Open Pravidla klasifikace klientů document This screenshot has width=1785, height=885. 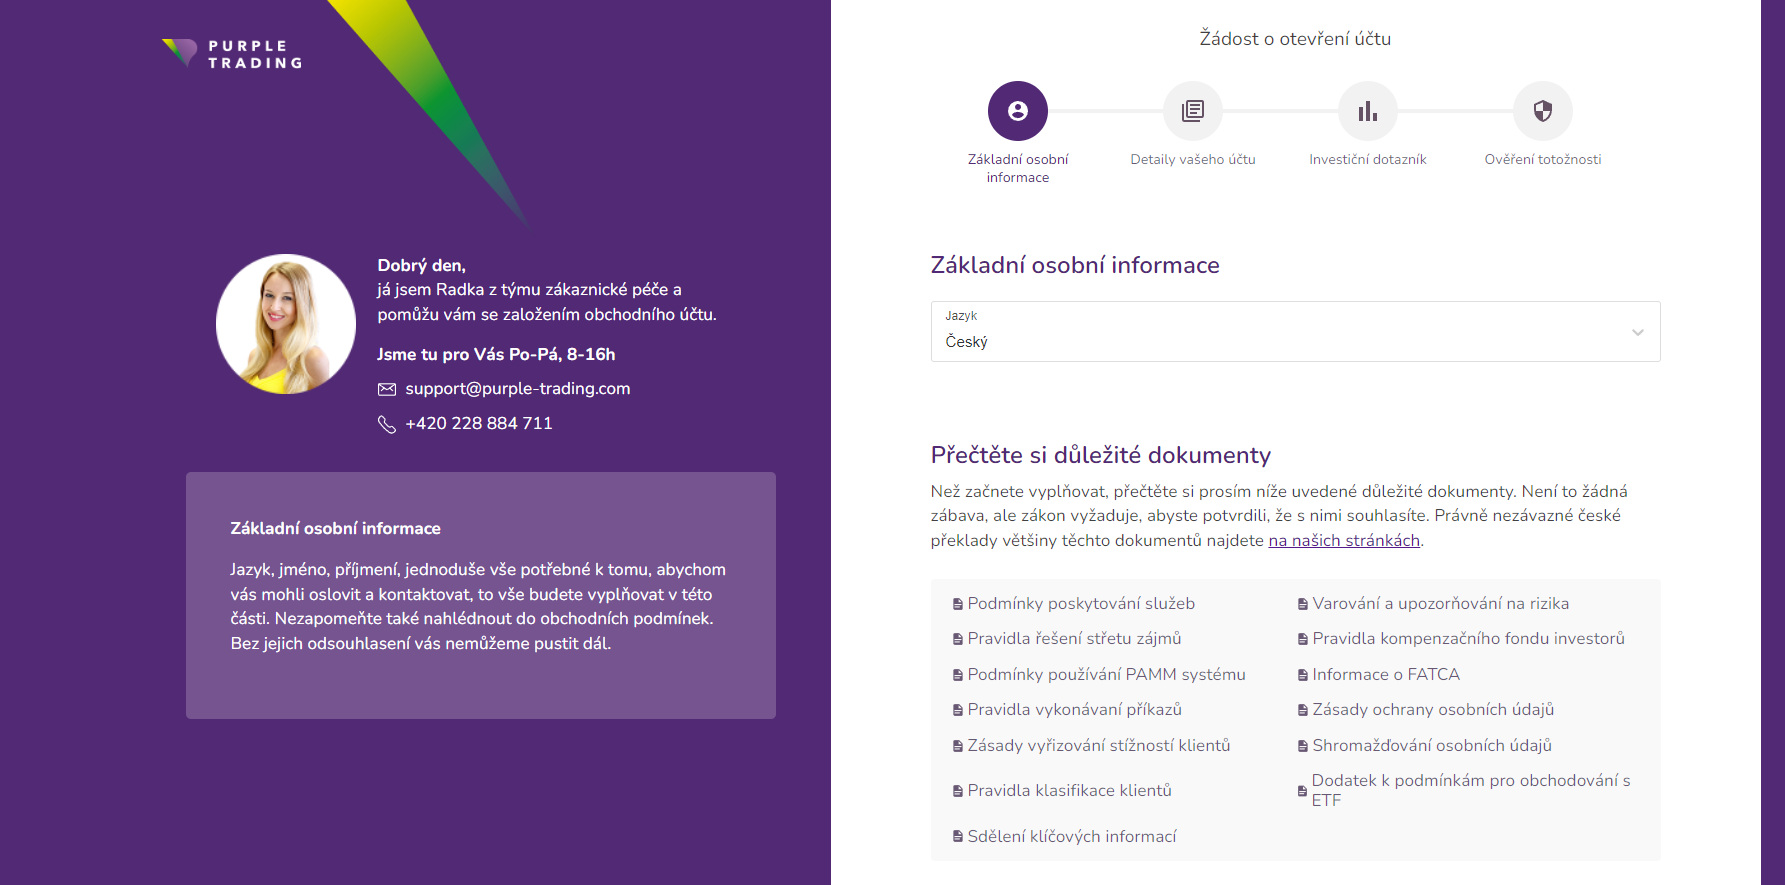point(1069,791)
